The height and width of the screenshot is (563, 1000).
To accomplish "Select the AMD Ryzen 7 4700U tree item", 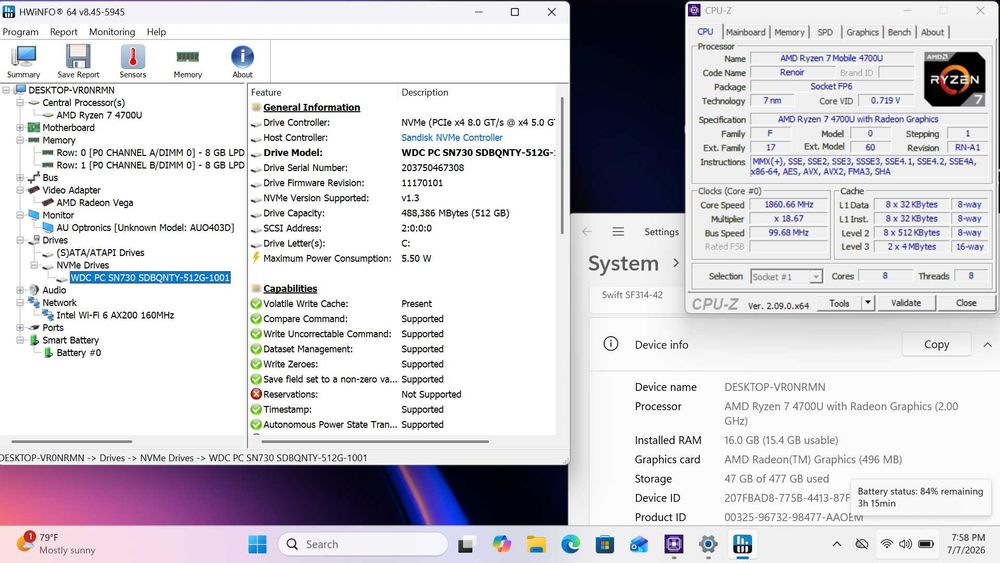I will 99,115.
